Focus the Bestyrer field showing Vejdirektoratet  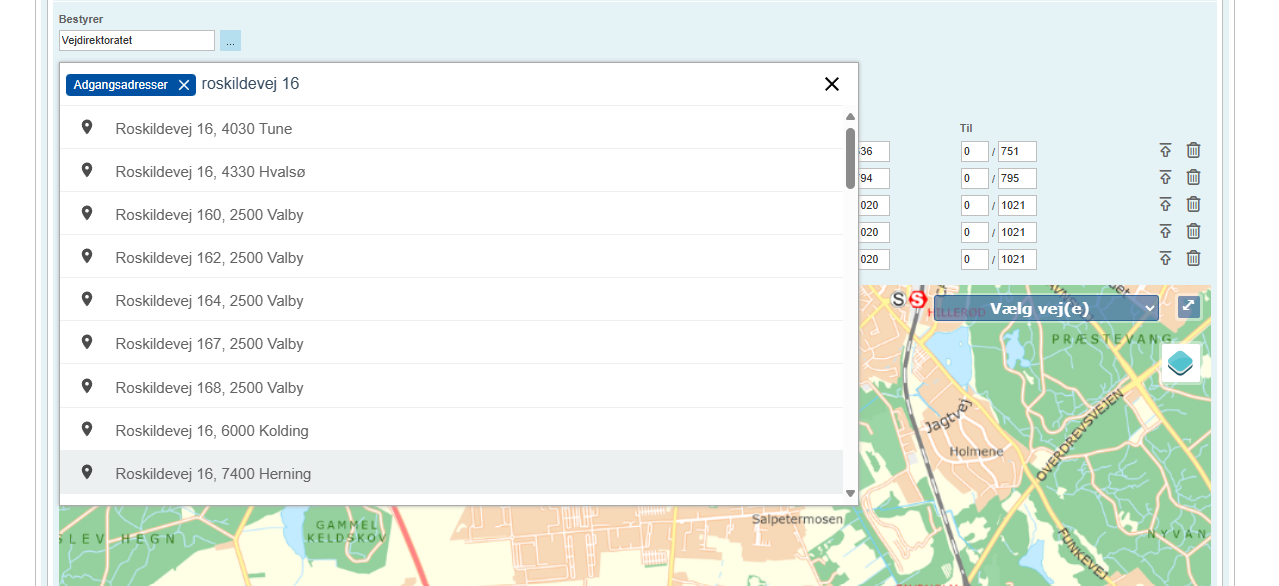[136, 41]
